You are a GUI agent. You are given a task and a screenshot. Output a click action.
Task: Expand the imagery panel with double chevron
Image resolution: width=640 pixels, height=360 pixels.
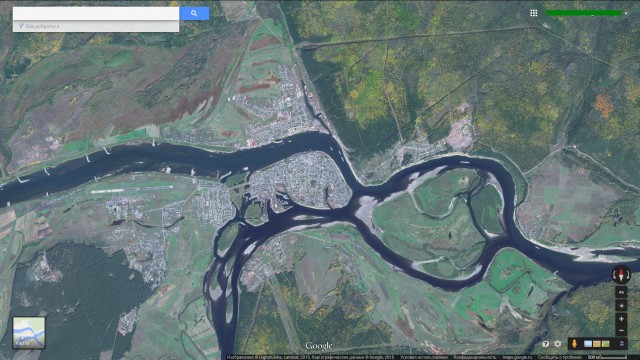coord(622,344)
